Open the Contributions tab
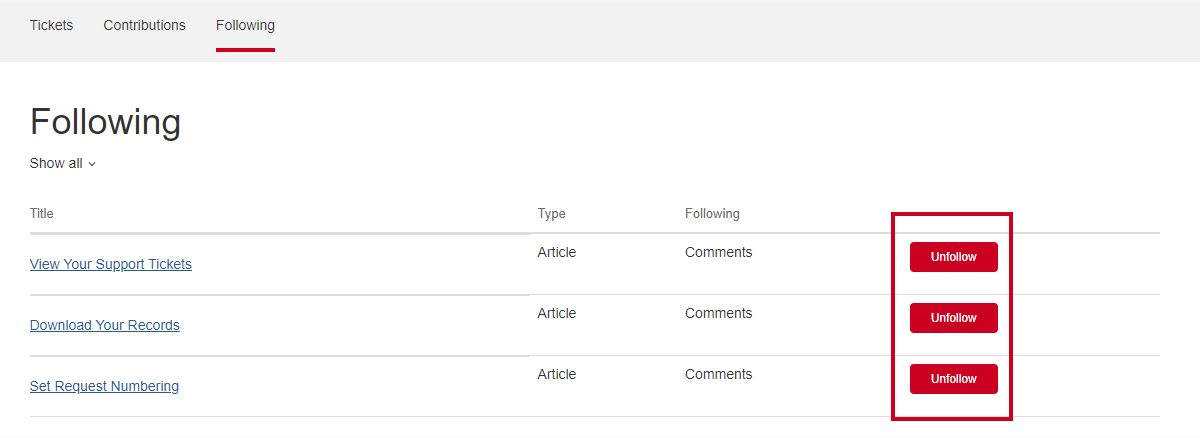 (144, 25)
